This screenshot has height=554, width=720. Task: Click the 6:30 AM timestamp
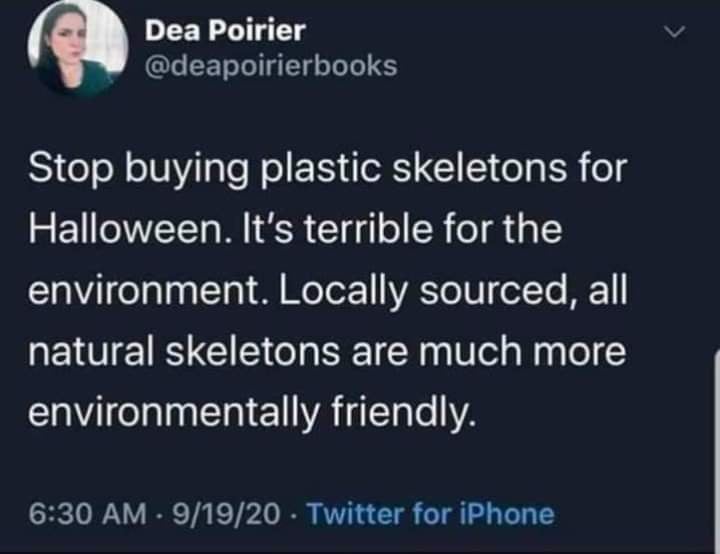pyautogui.click(x=89, y=514)
